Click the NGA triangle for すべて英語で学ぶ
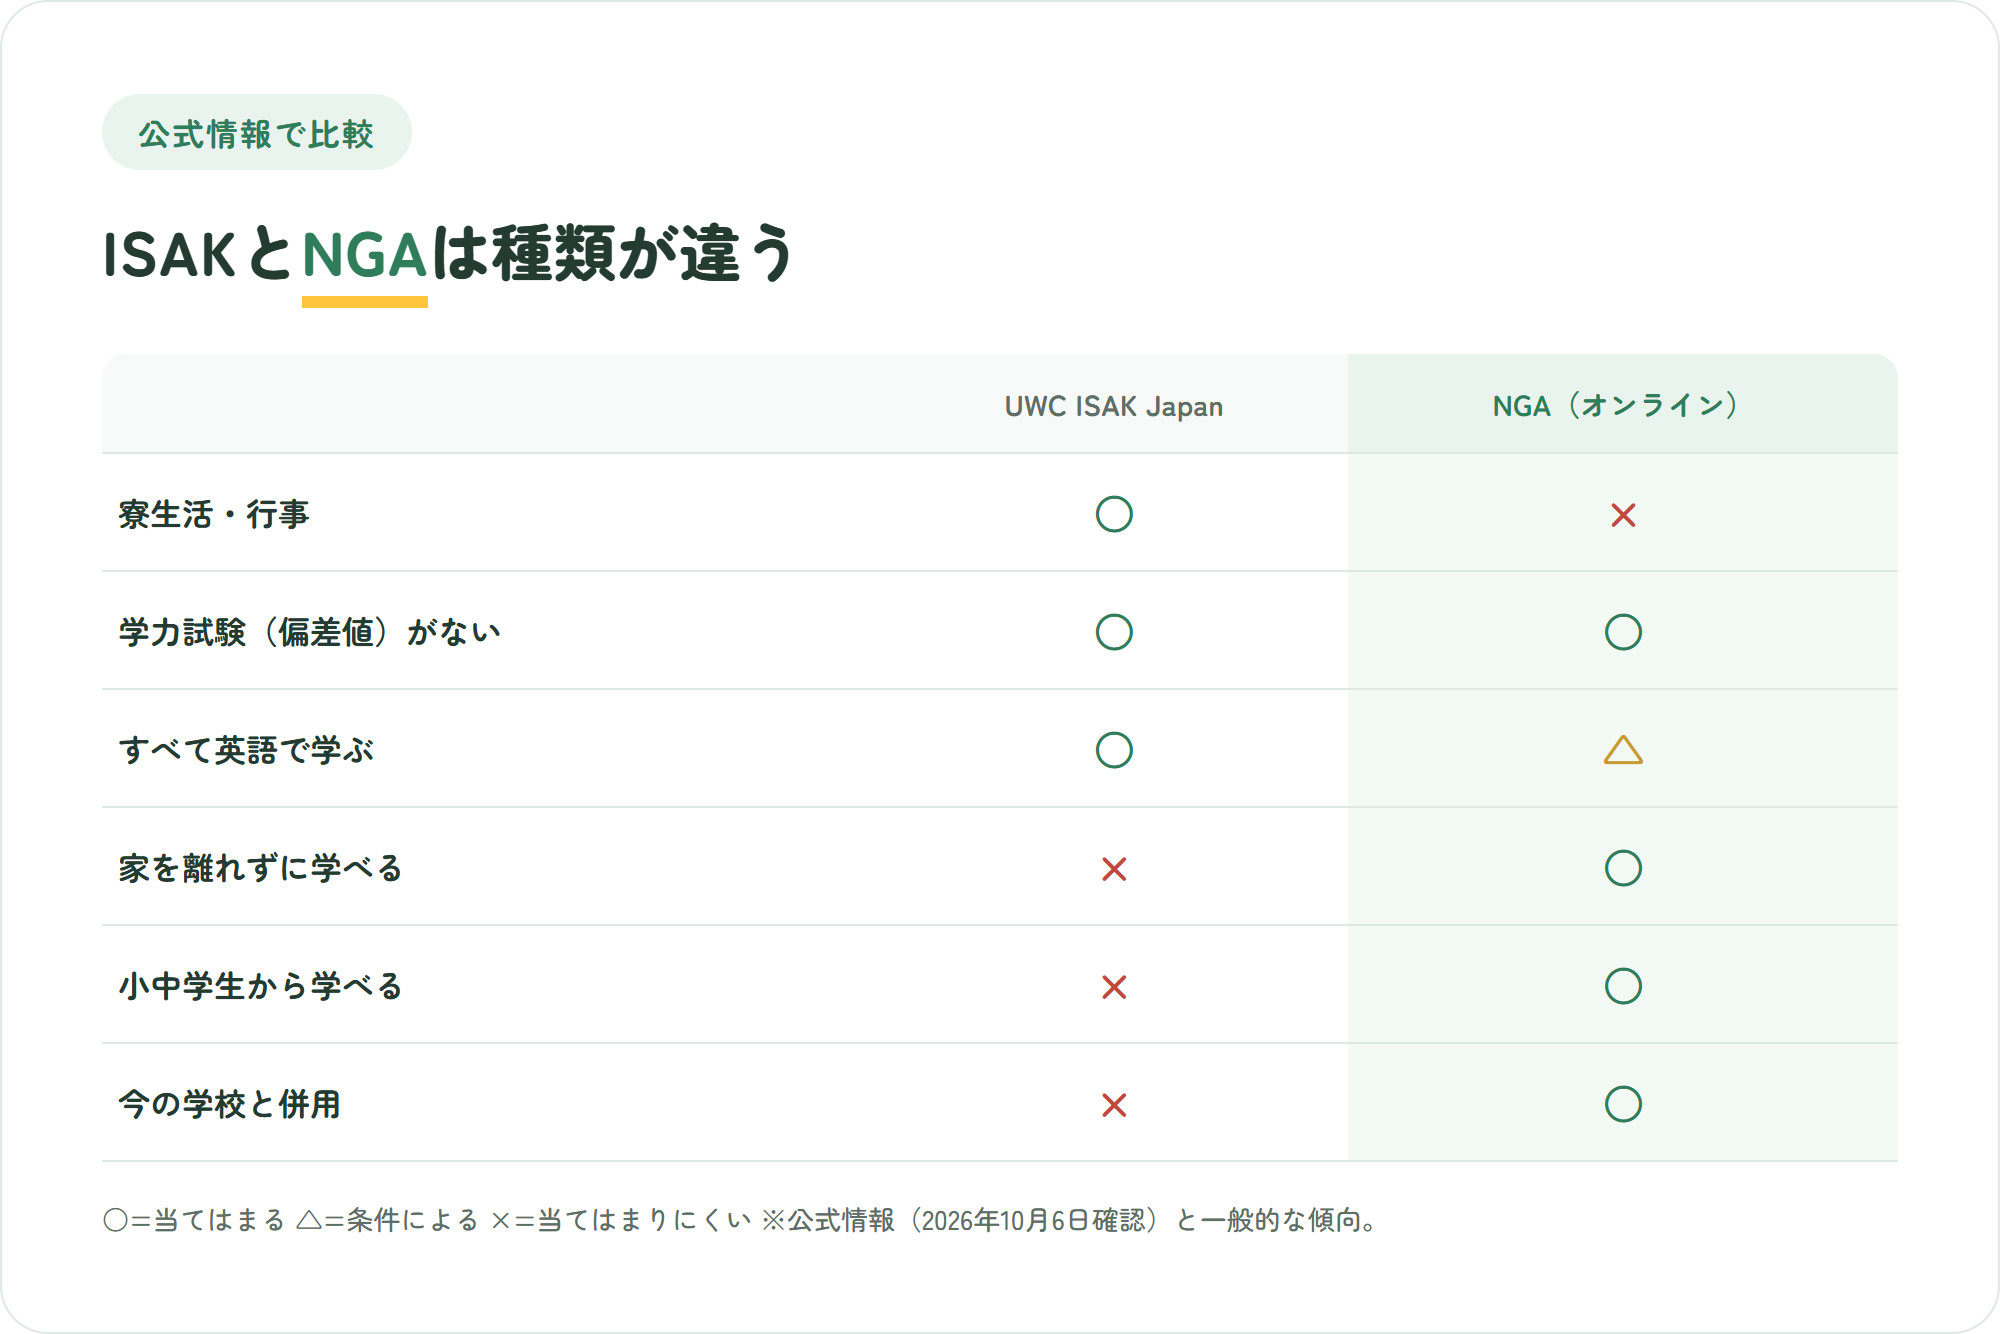Image resolution: width=2000 pixels, height=1334 pixels. point(1623,750)
